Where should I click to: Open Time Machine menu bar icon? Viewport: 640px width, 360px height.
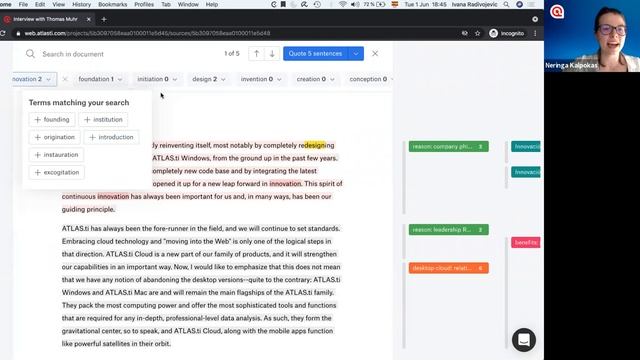(317, 4)
